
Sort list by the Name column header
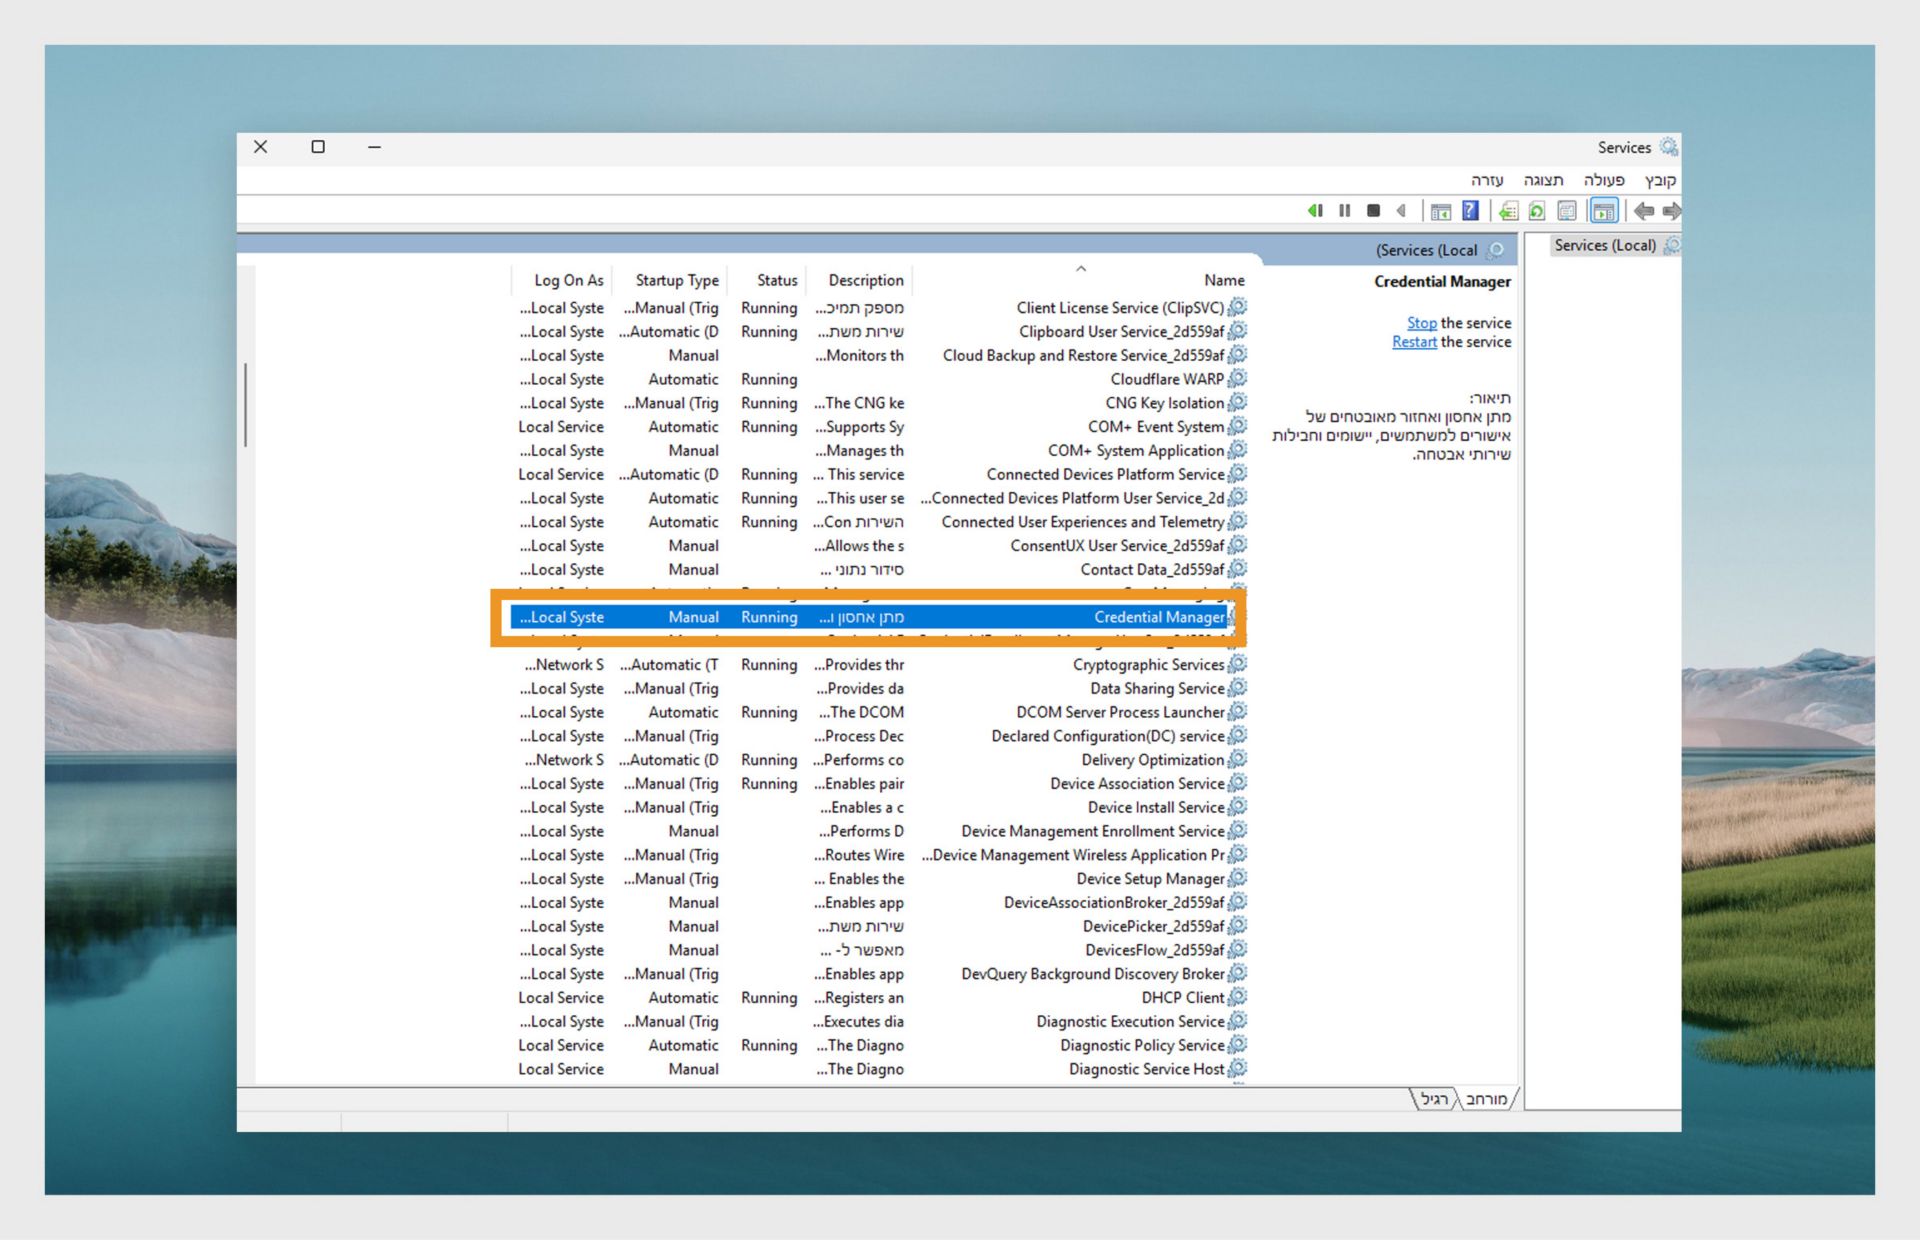(x=1223, y=281)
